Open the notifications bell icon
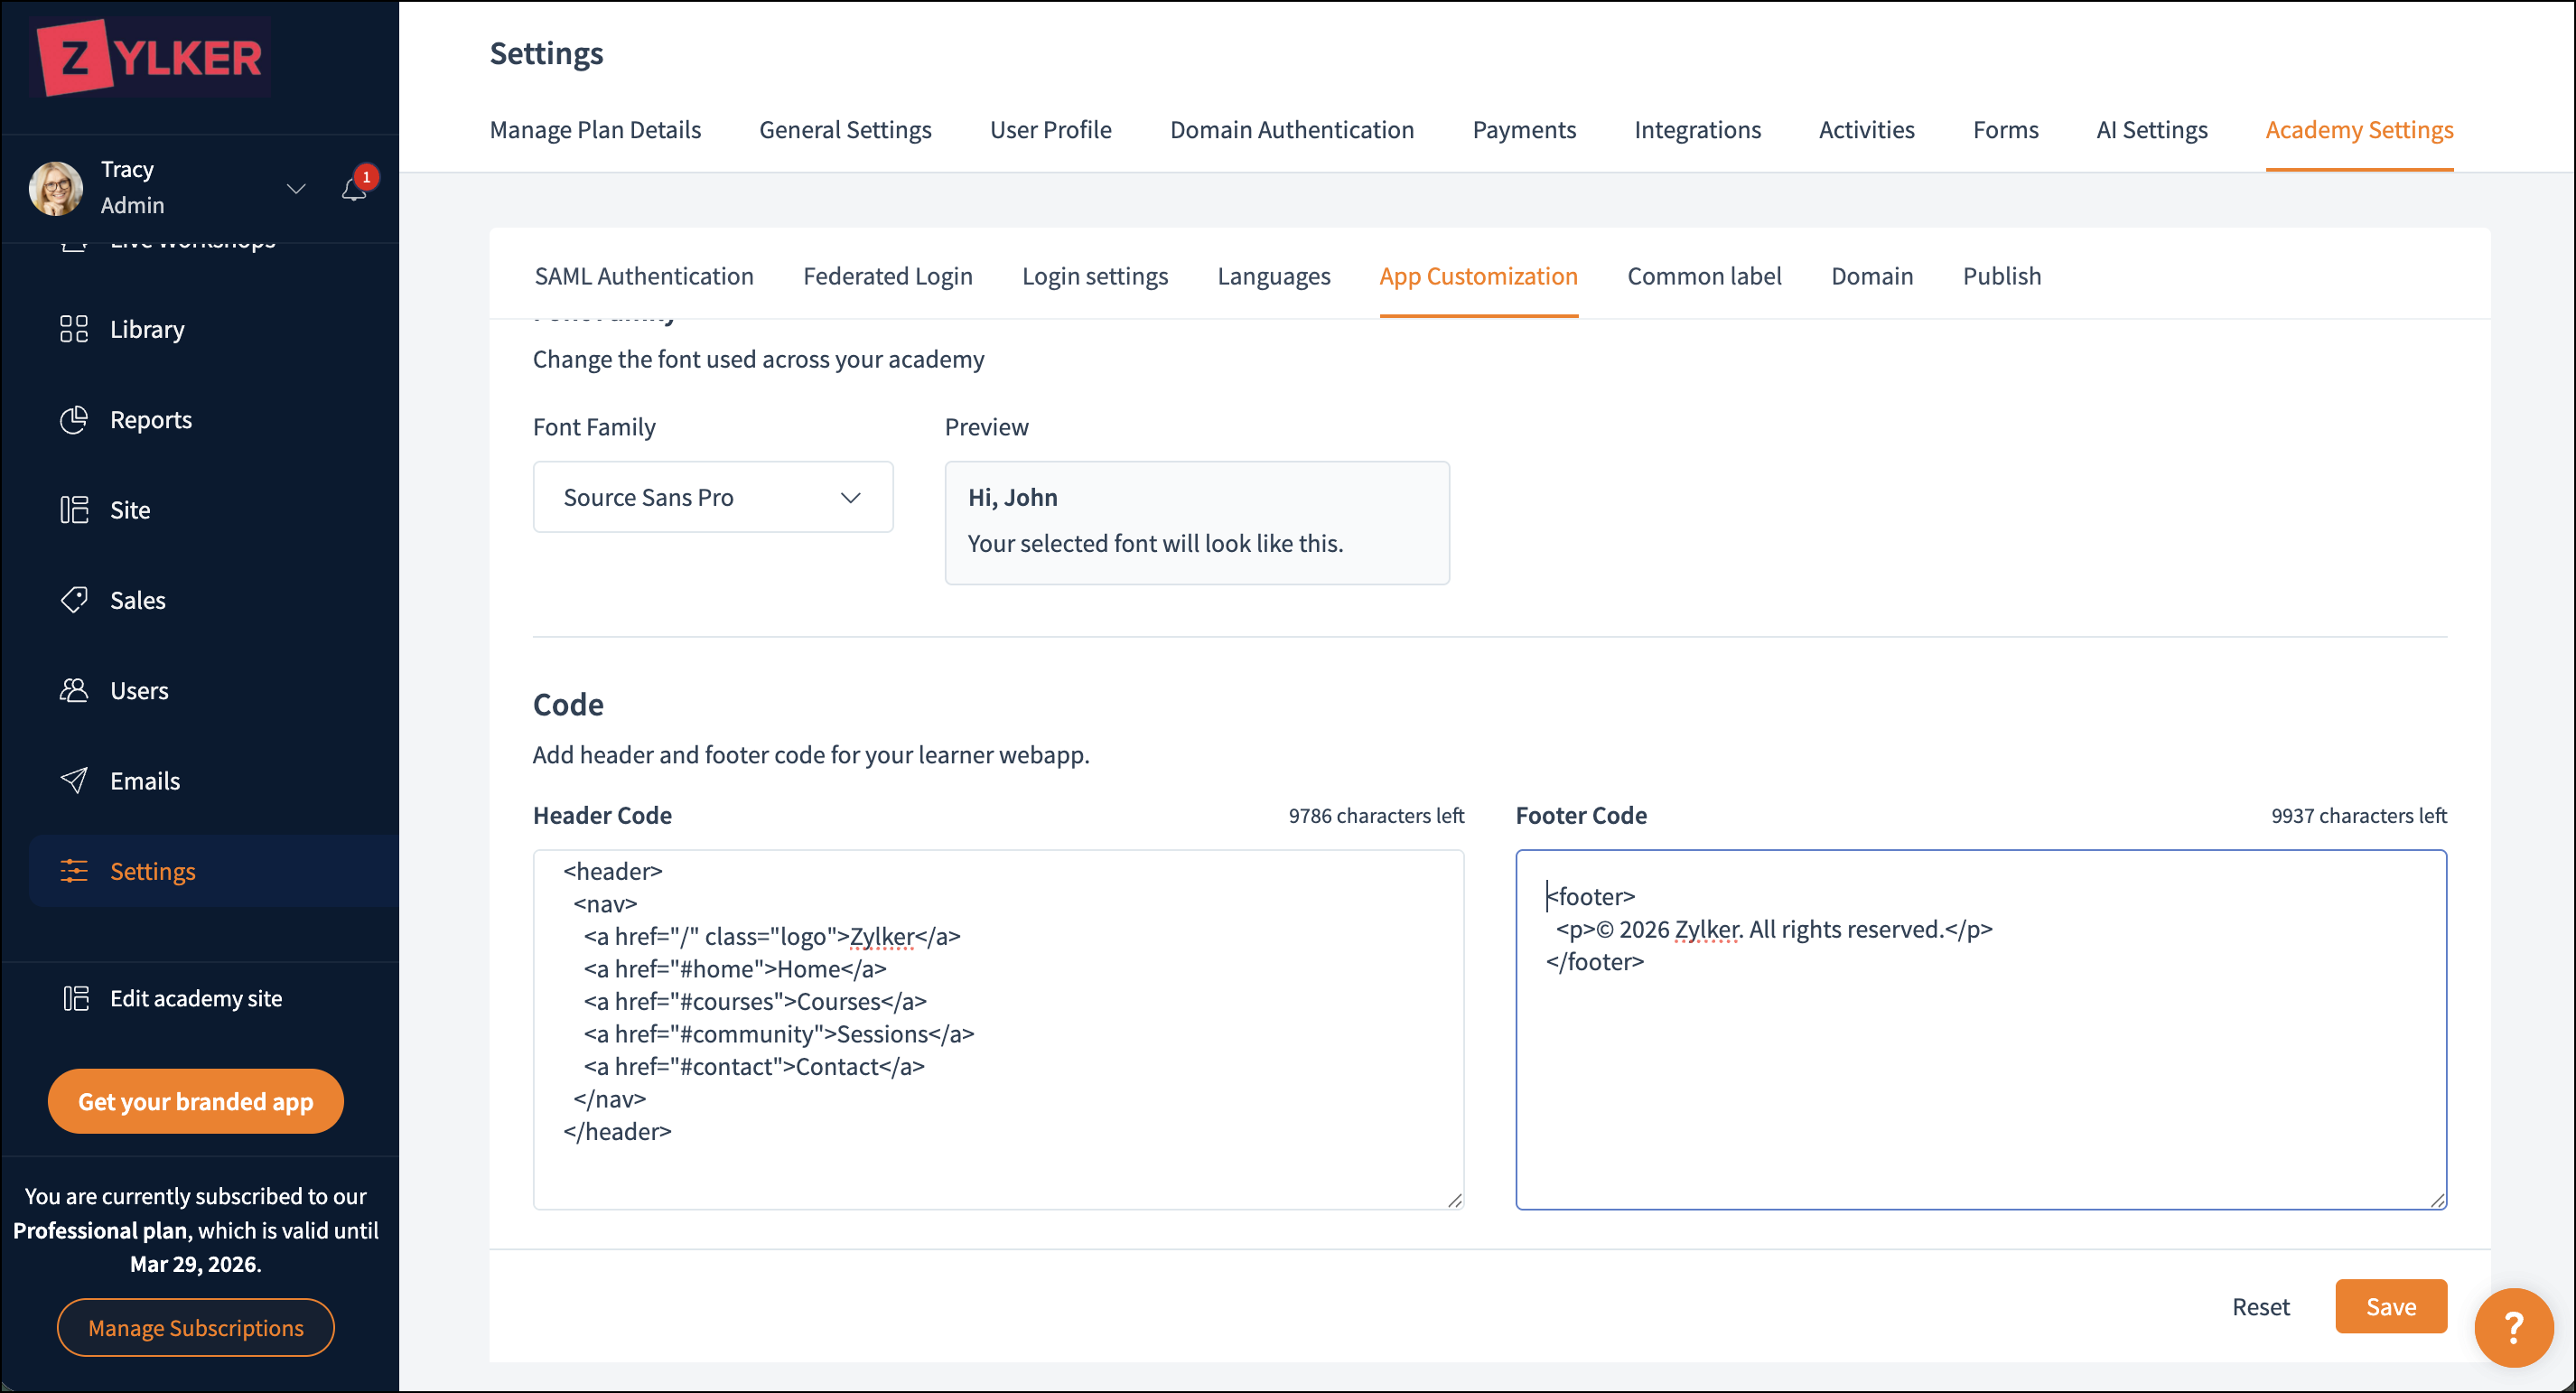 [354, 188]
